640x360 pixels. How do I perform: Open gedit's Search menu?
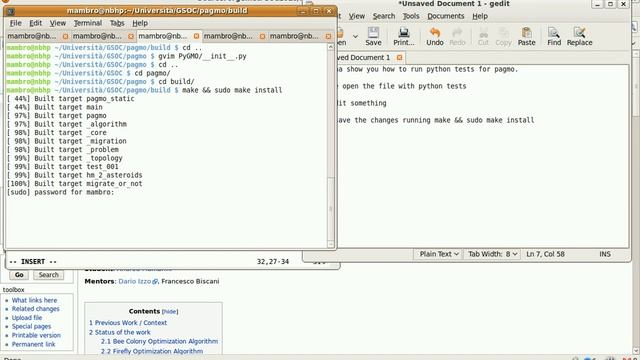coord(384,16)
